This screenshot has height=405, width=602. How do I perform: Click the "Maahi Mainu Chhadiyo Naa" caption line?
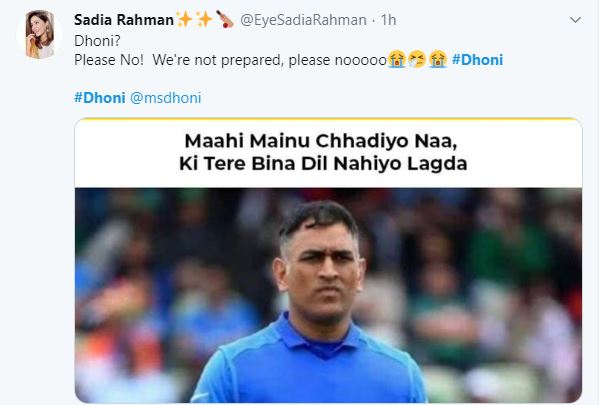(x=327, y=142)
